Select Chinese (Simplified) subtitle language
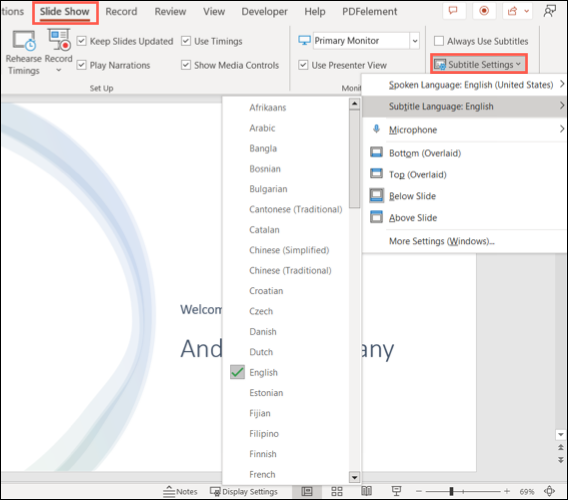568x500 pixels. point(289,250)
